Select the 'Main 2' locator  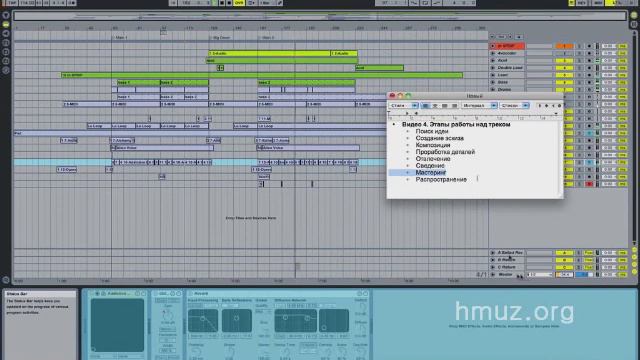tap(267, 38)
